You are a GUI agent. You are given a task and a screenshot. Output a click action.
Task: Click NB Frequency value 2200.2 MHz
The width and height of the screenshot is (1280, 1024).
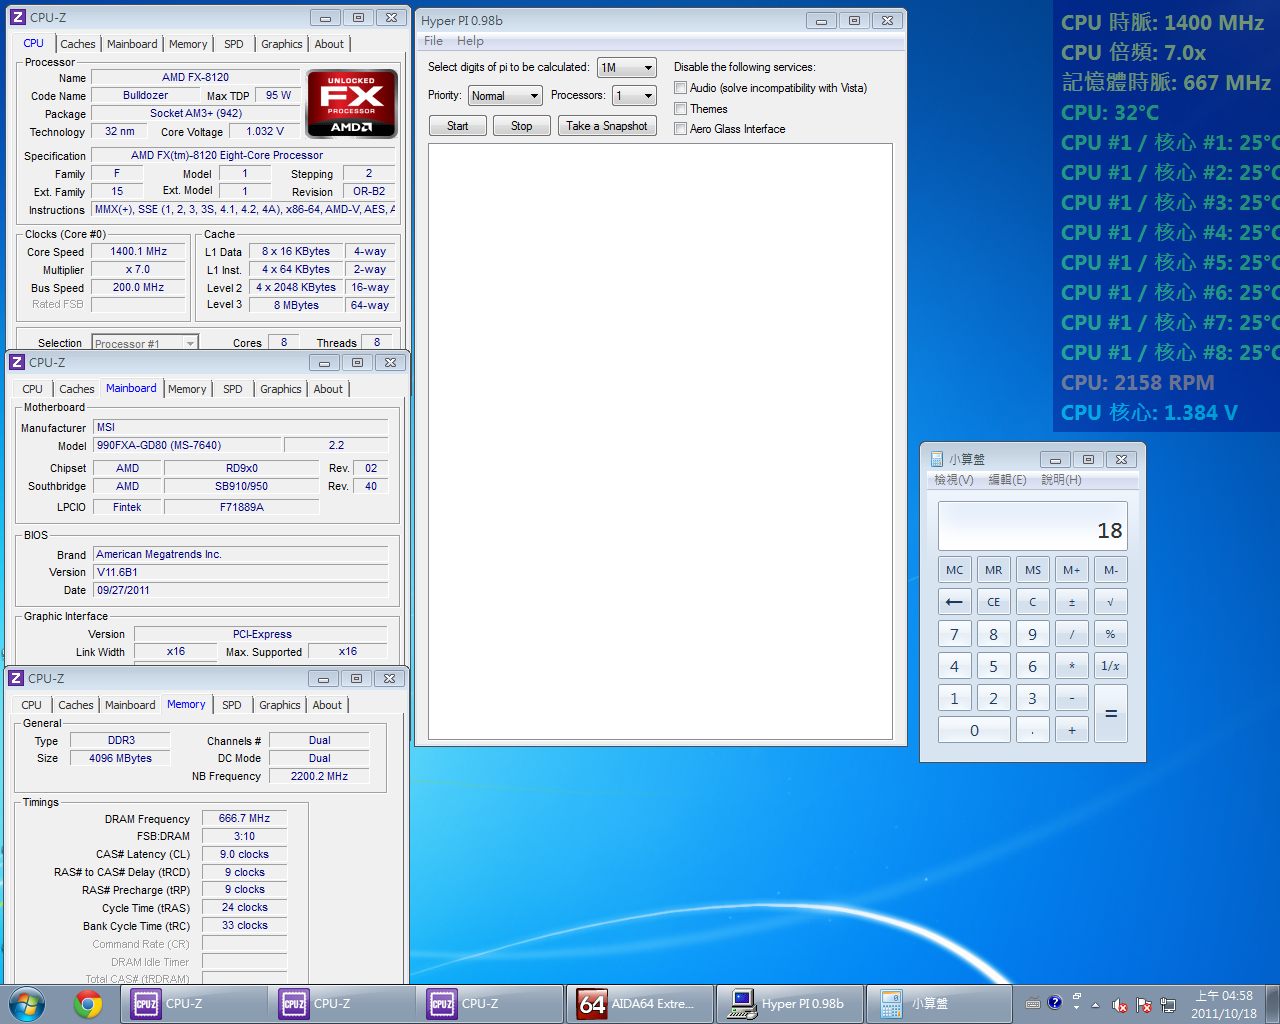tap(319, 776)
